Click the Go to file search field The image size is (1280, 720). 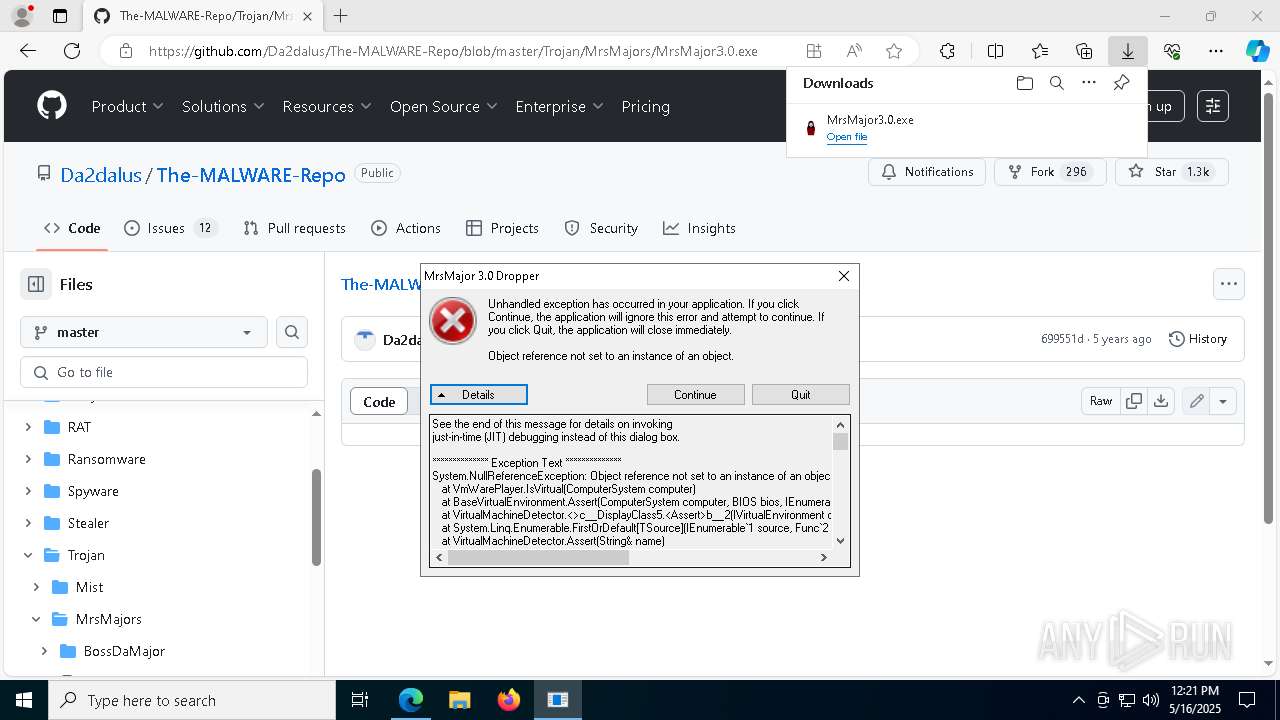click(164, 372)
